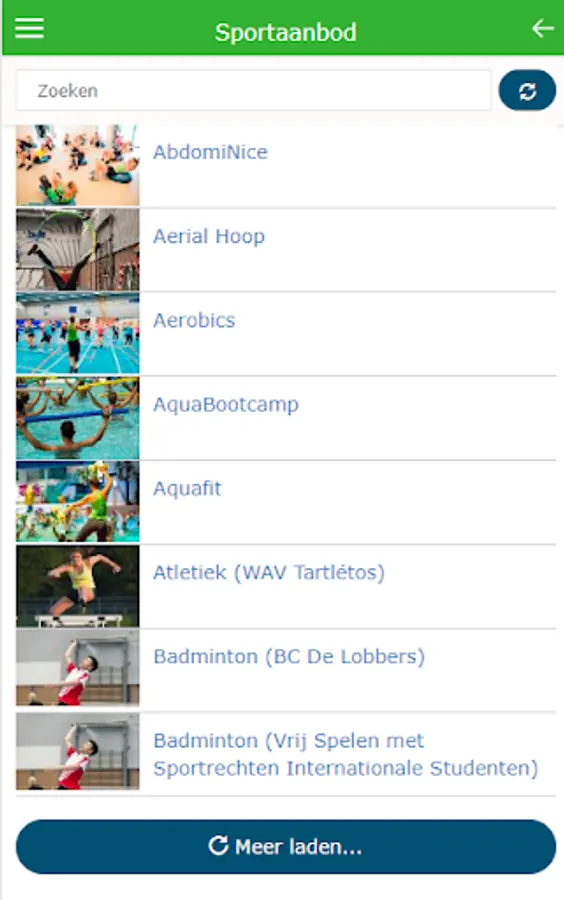This screenshot has height=900, width=564.
Task: Open the hamburger menu
Action: click(29, 28)
